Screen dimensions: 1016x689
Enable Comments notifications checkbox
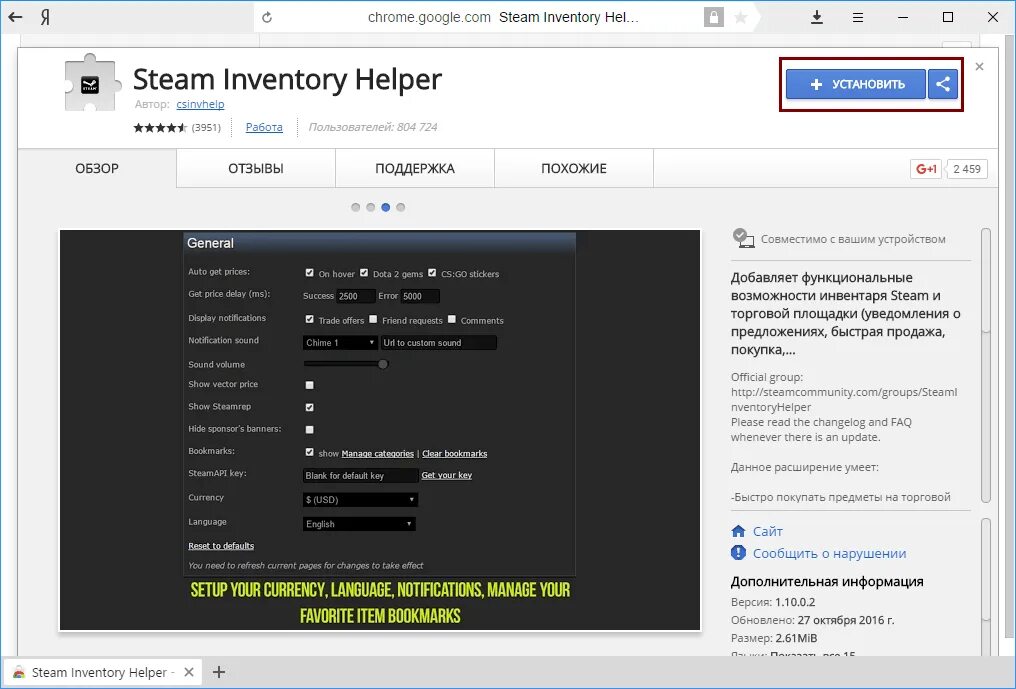452,320
